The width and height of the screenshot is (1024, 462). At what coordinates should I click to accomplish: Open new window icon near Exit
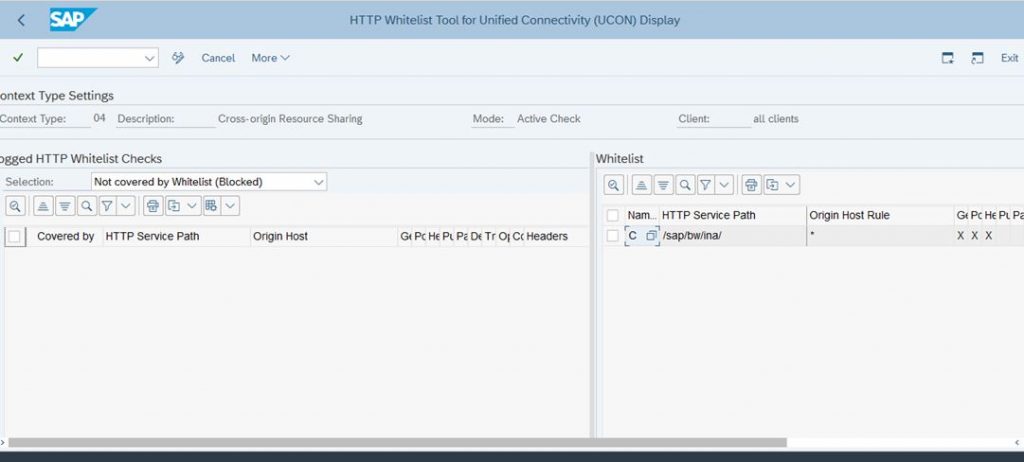tap(948, 58)
